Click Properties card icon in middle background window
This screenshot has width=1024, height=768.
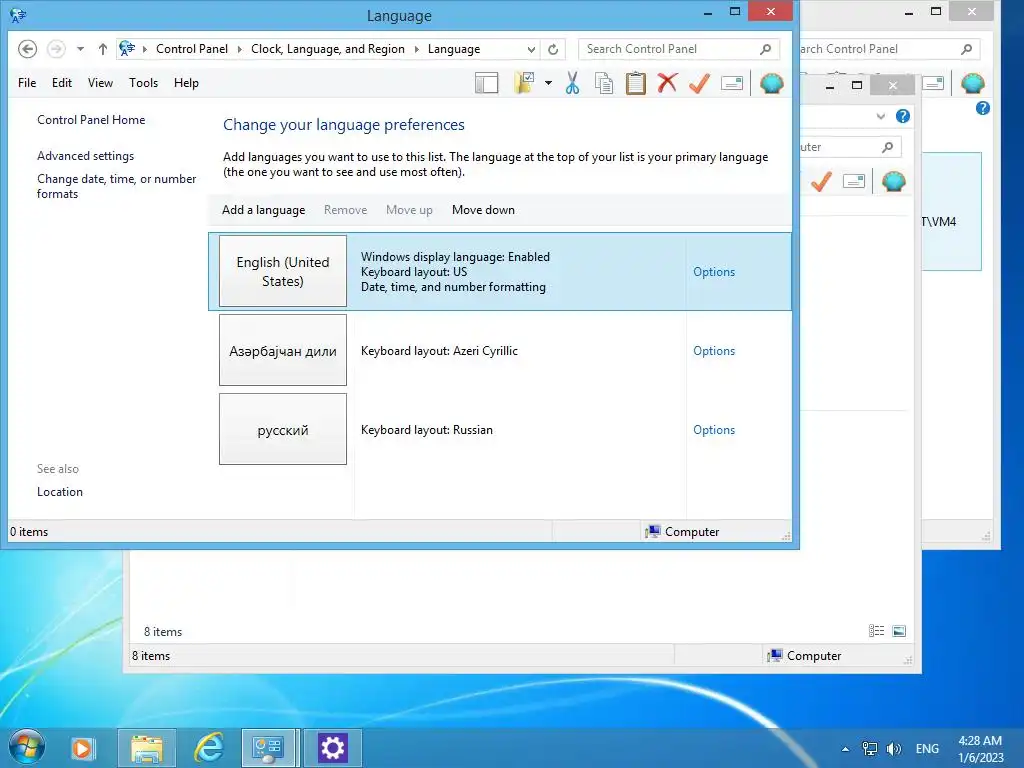(x=854, y=181)
